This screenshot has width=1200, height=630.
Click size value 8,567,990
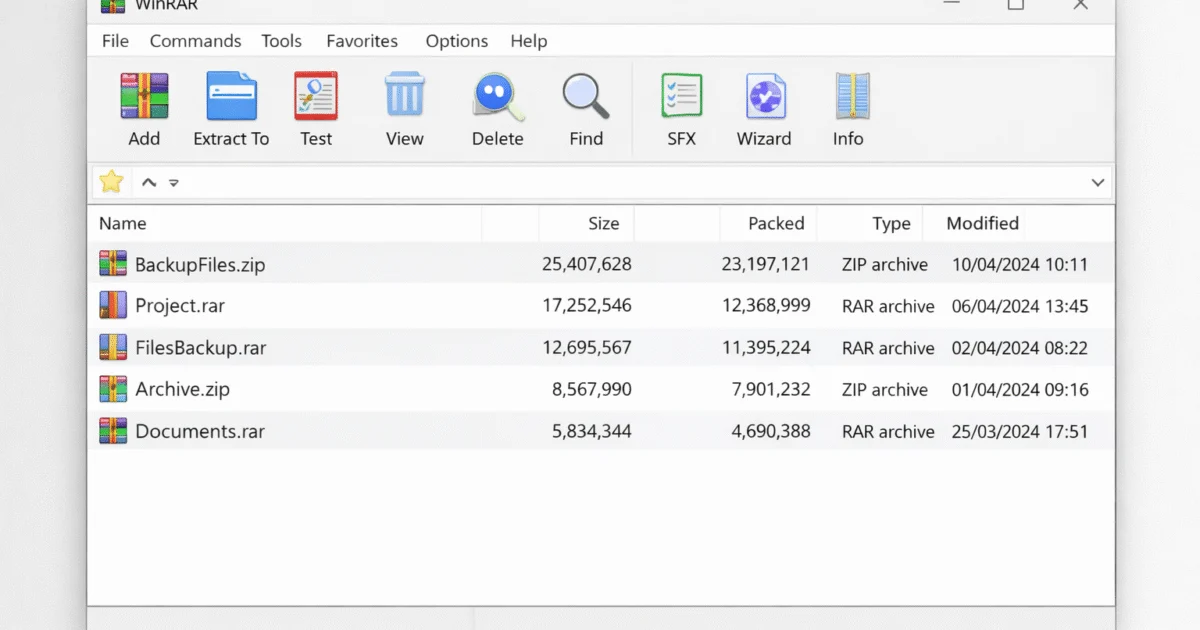(x=592, y=390)
